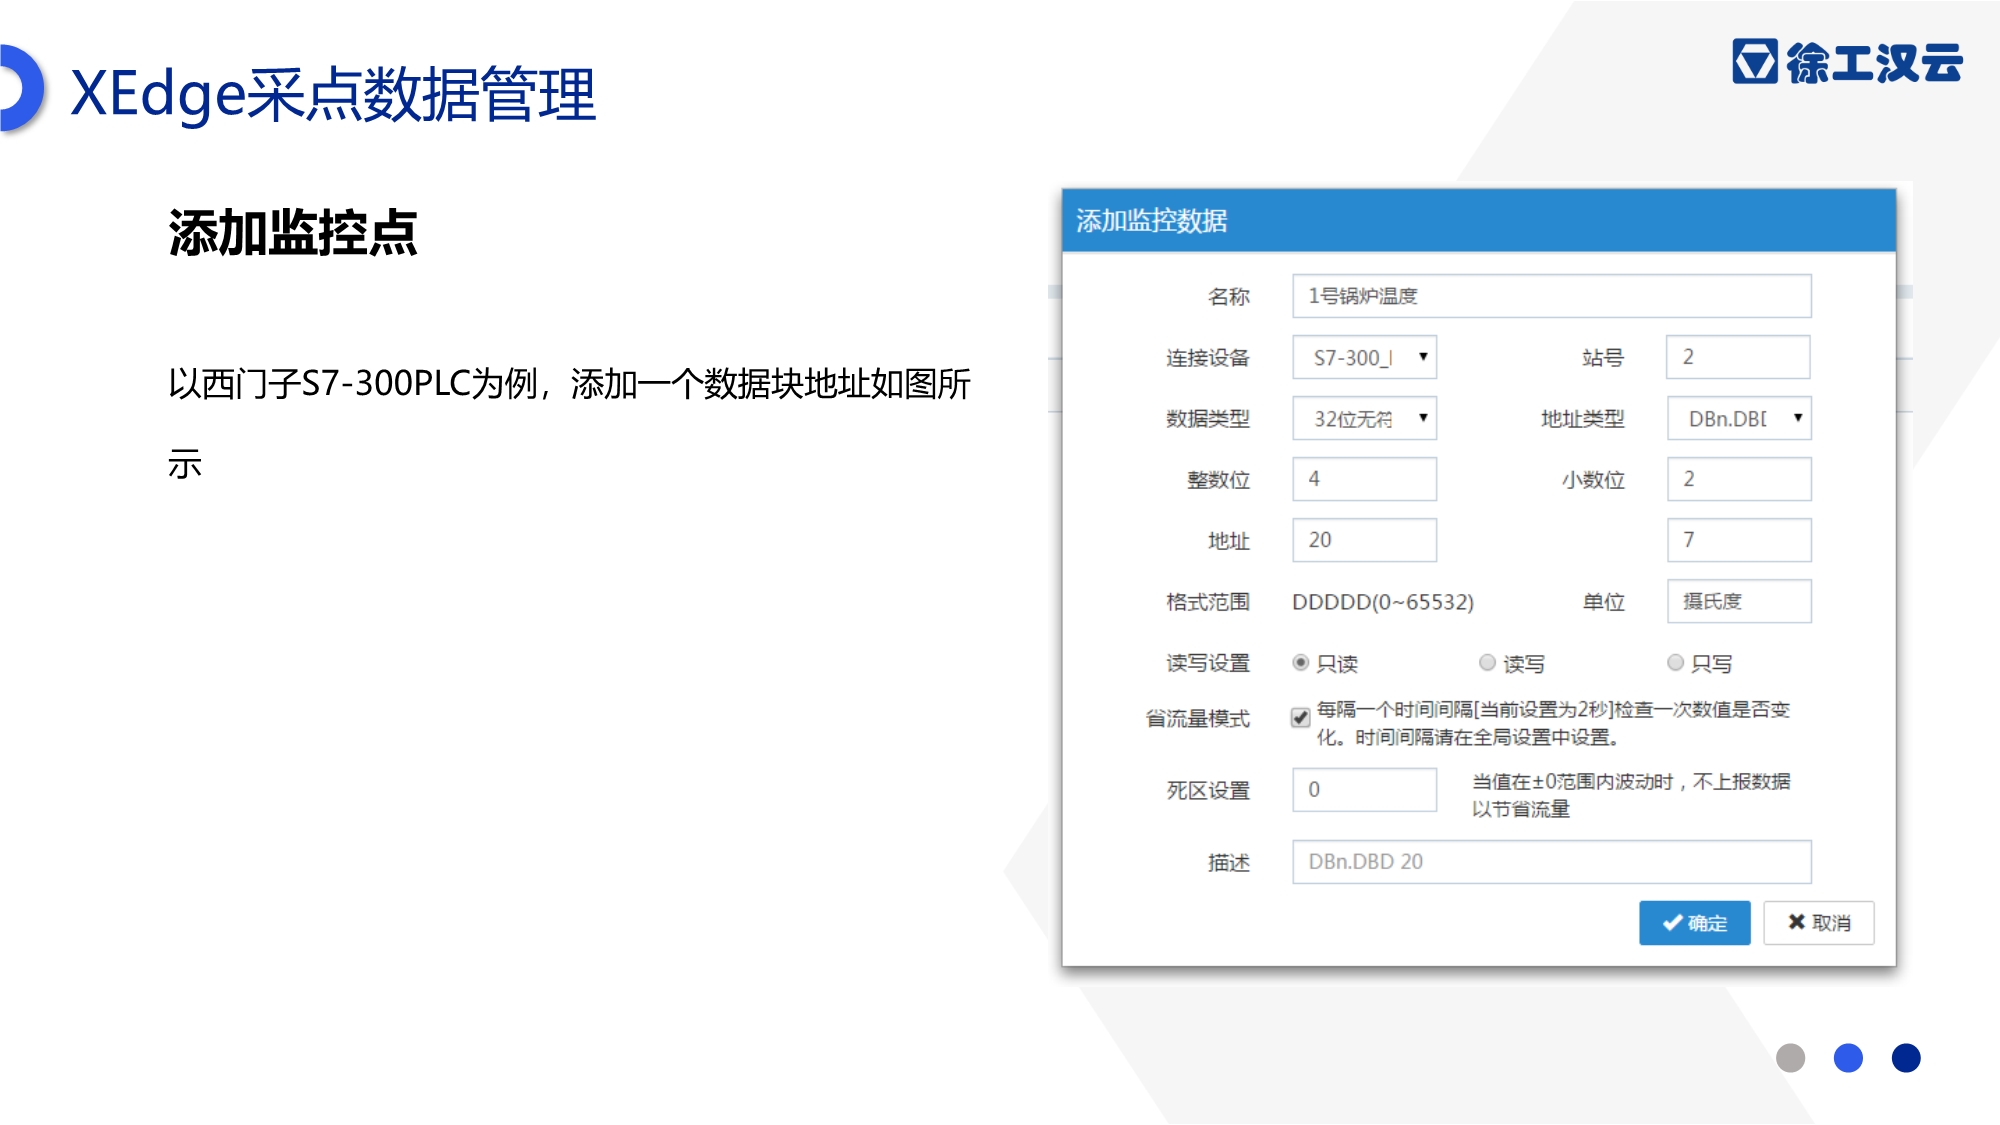The image size is (2000, 1125).
Task: Click the 地址 field containing 20
Action: 1364,540
